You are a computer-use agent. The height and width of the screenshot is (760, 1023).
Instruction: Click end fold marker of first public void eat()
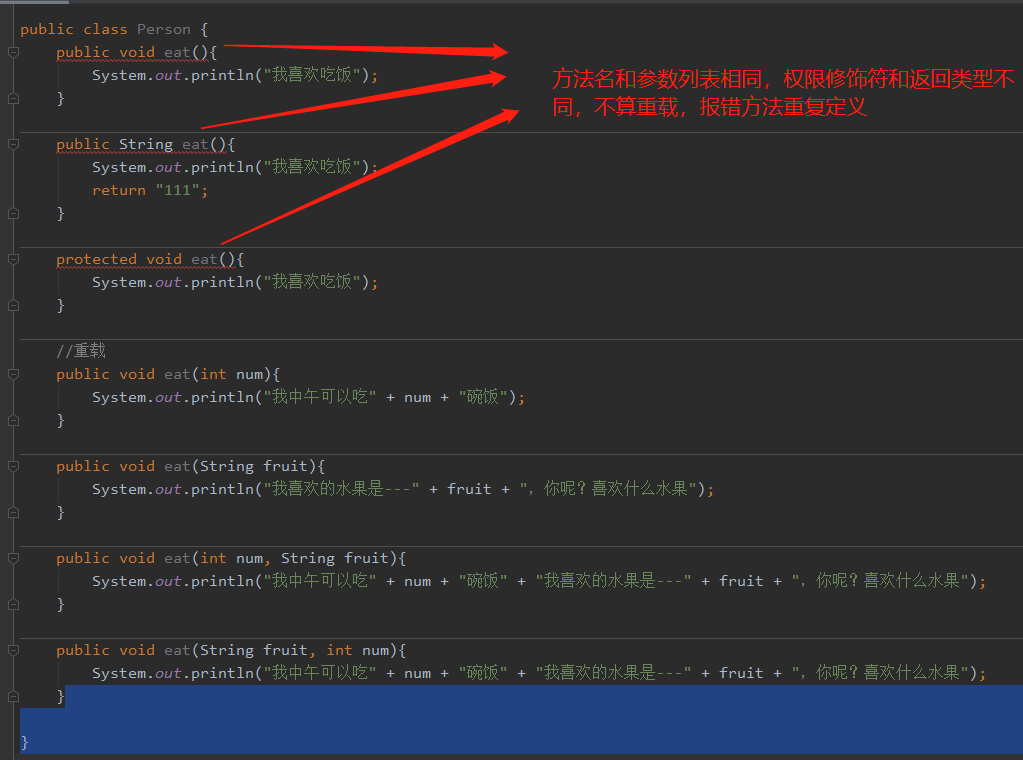click(13, 99)
